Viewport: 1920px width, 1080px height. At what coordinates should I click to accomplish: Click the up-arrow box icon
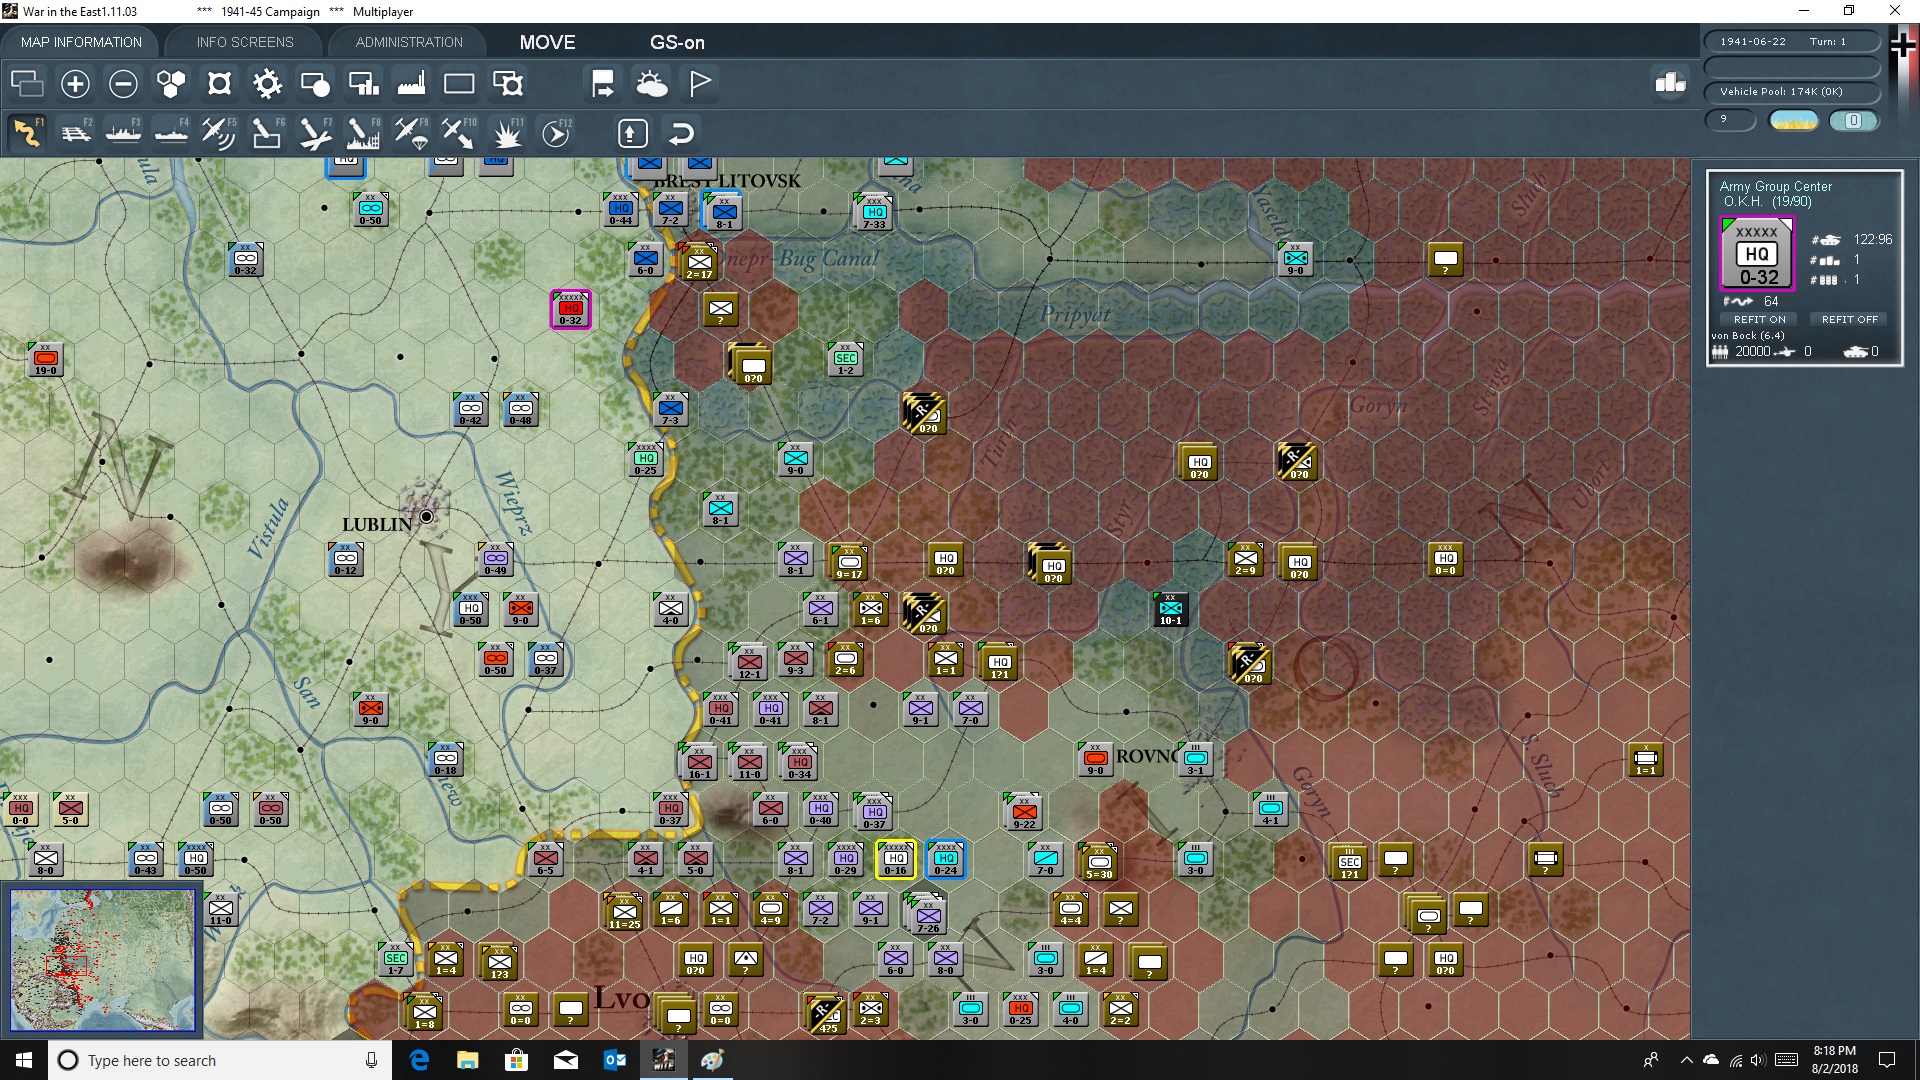[x=632, y=133]
